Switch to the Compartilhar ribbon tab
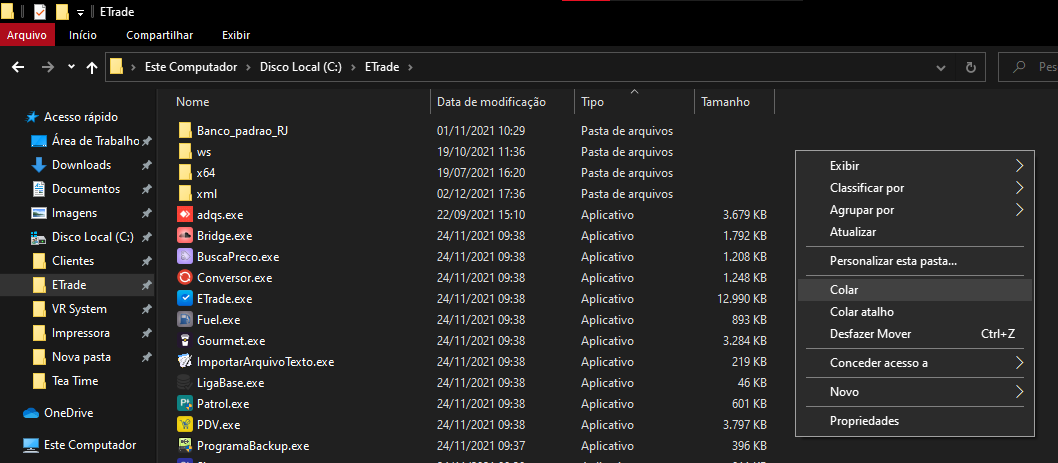This screenshot has height=463, width=1058. [x=160, y=35]
